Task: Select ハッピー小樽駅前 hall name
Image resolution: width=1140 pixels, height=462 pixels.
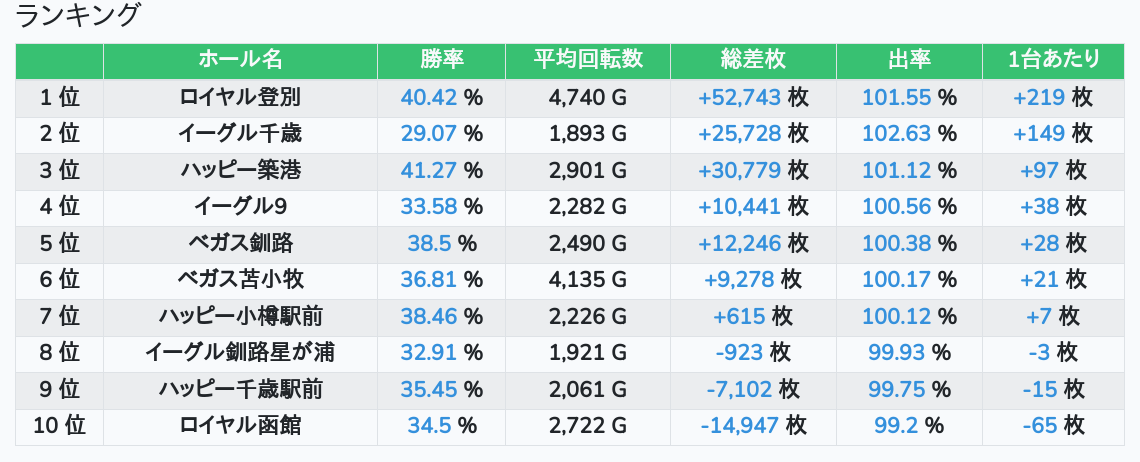Action: tap(240, 317)
